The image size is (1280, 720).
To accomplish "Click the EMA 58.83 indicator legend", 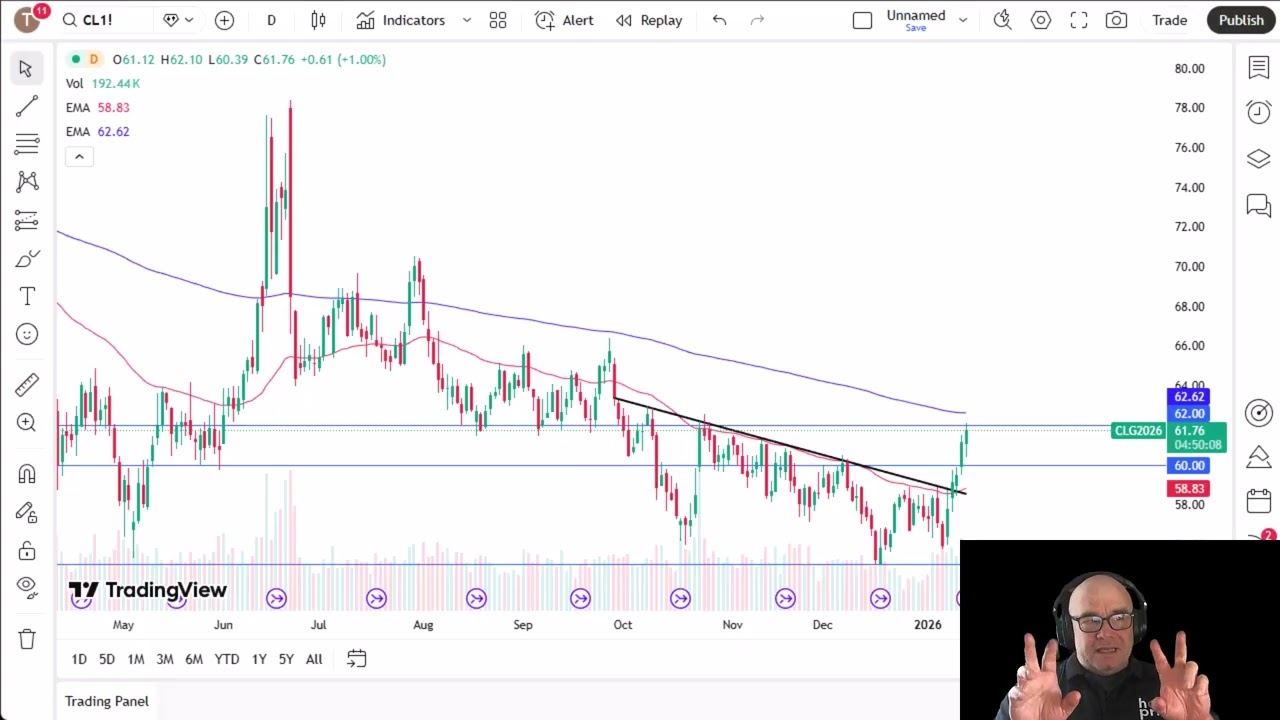I will (x=97, y=107).
